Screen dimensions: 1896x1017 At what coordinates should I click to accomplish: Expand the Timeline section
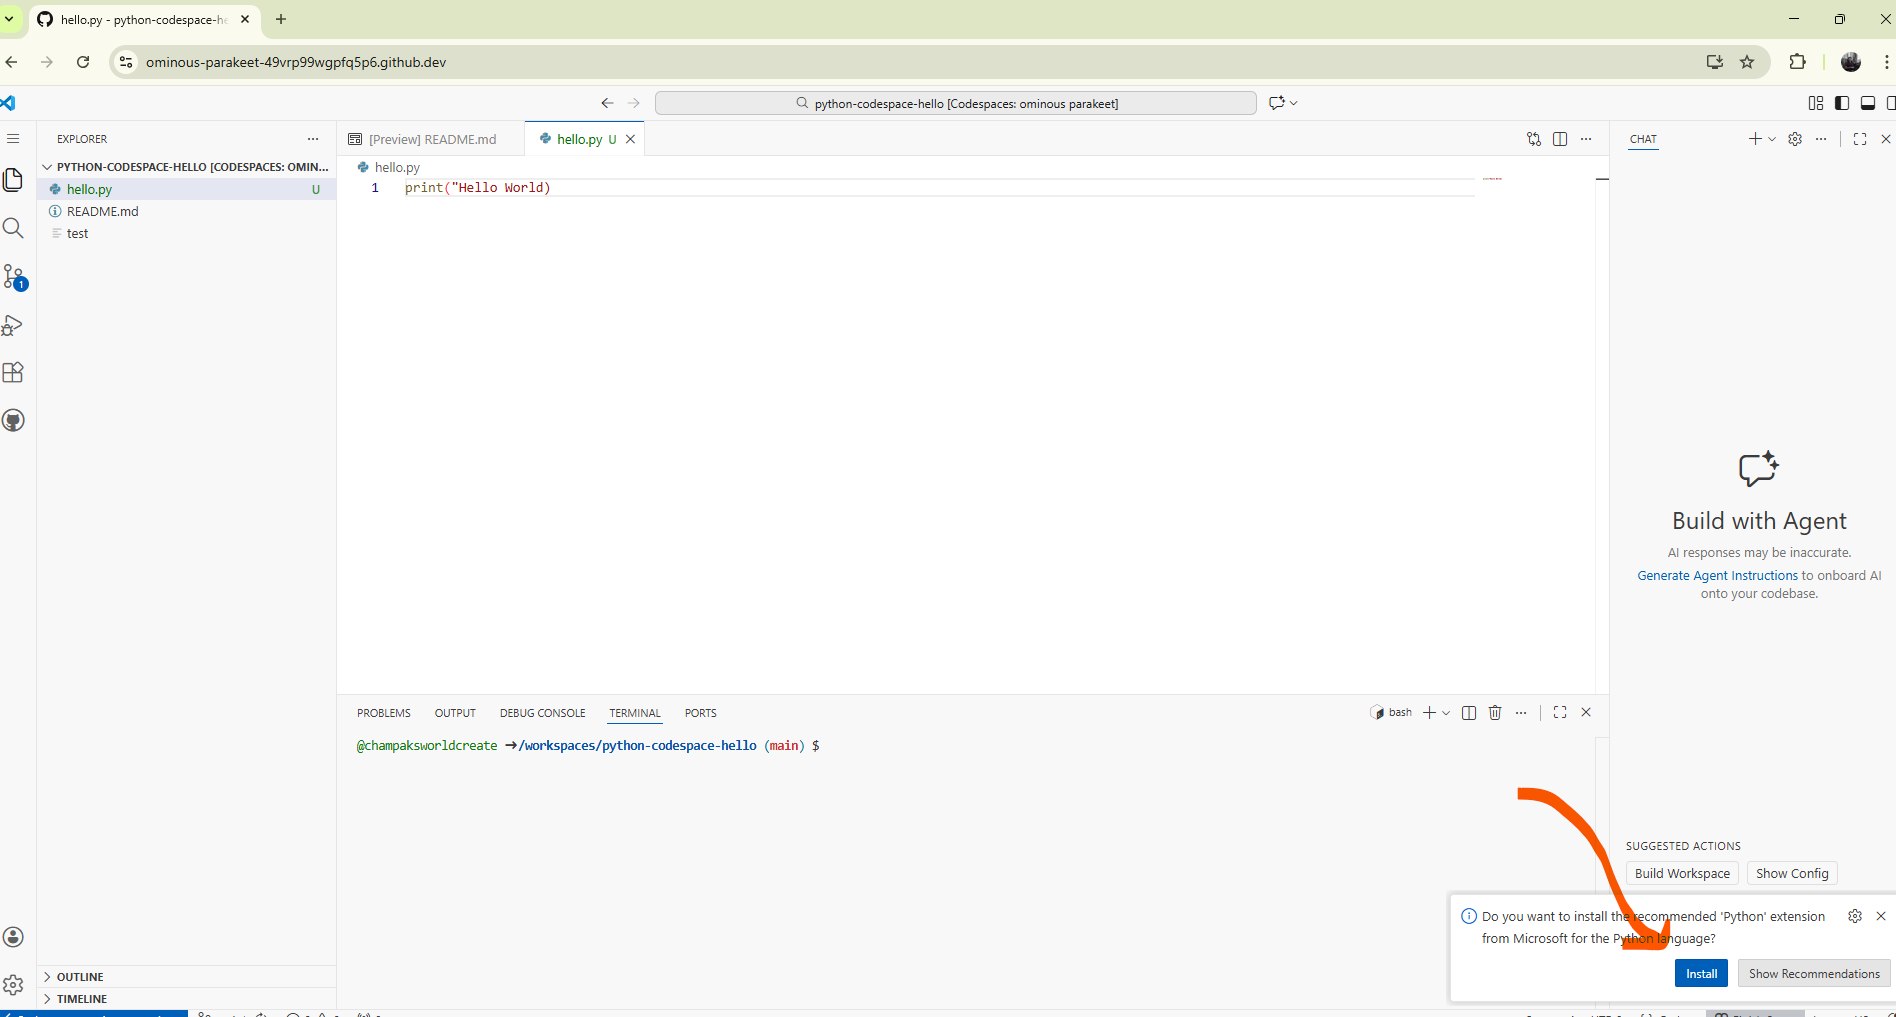(x=186, y=999)
